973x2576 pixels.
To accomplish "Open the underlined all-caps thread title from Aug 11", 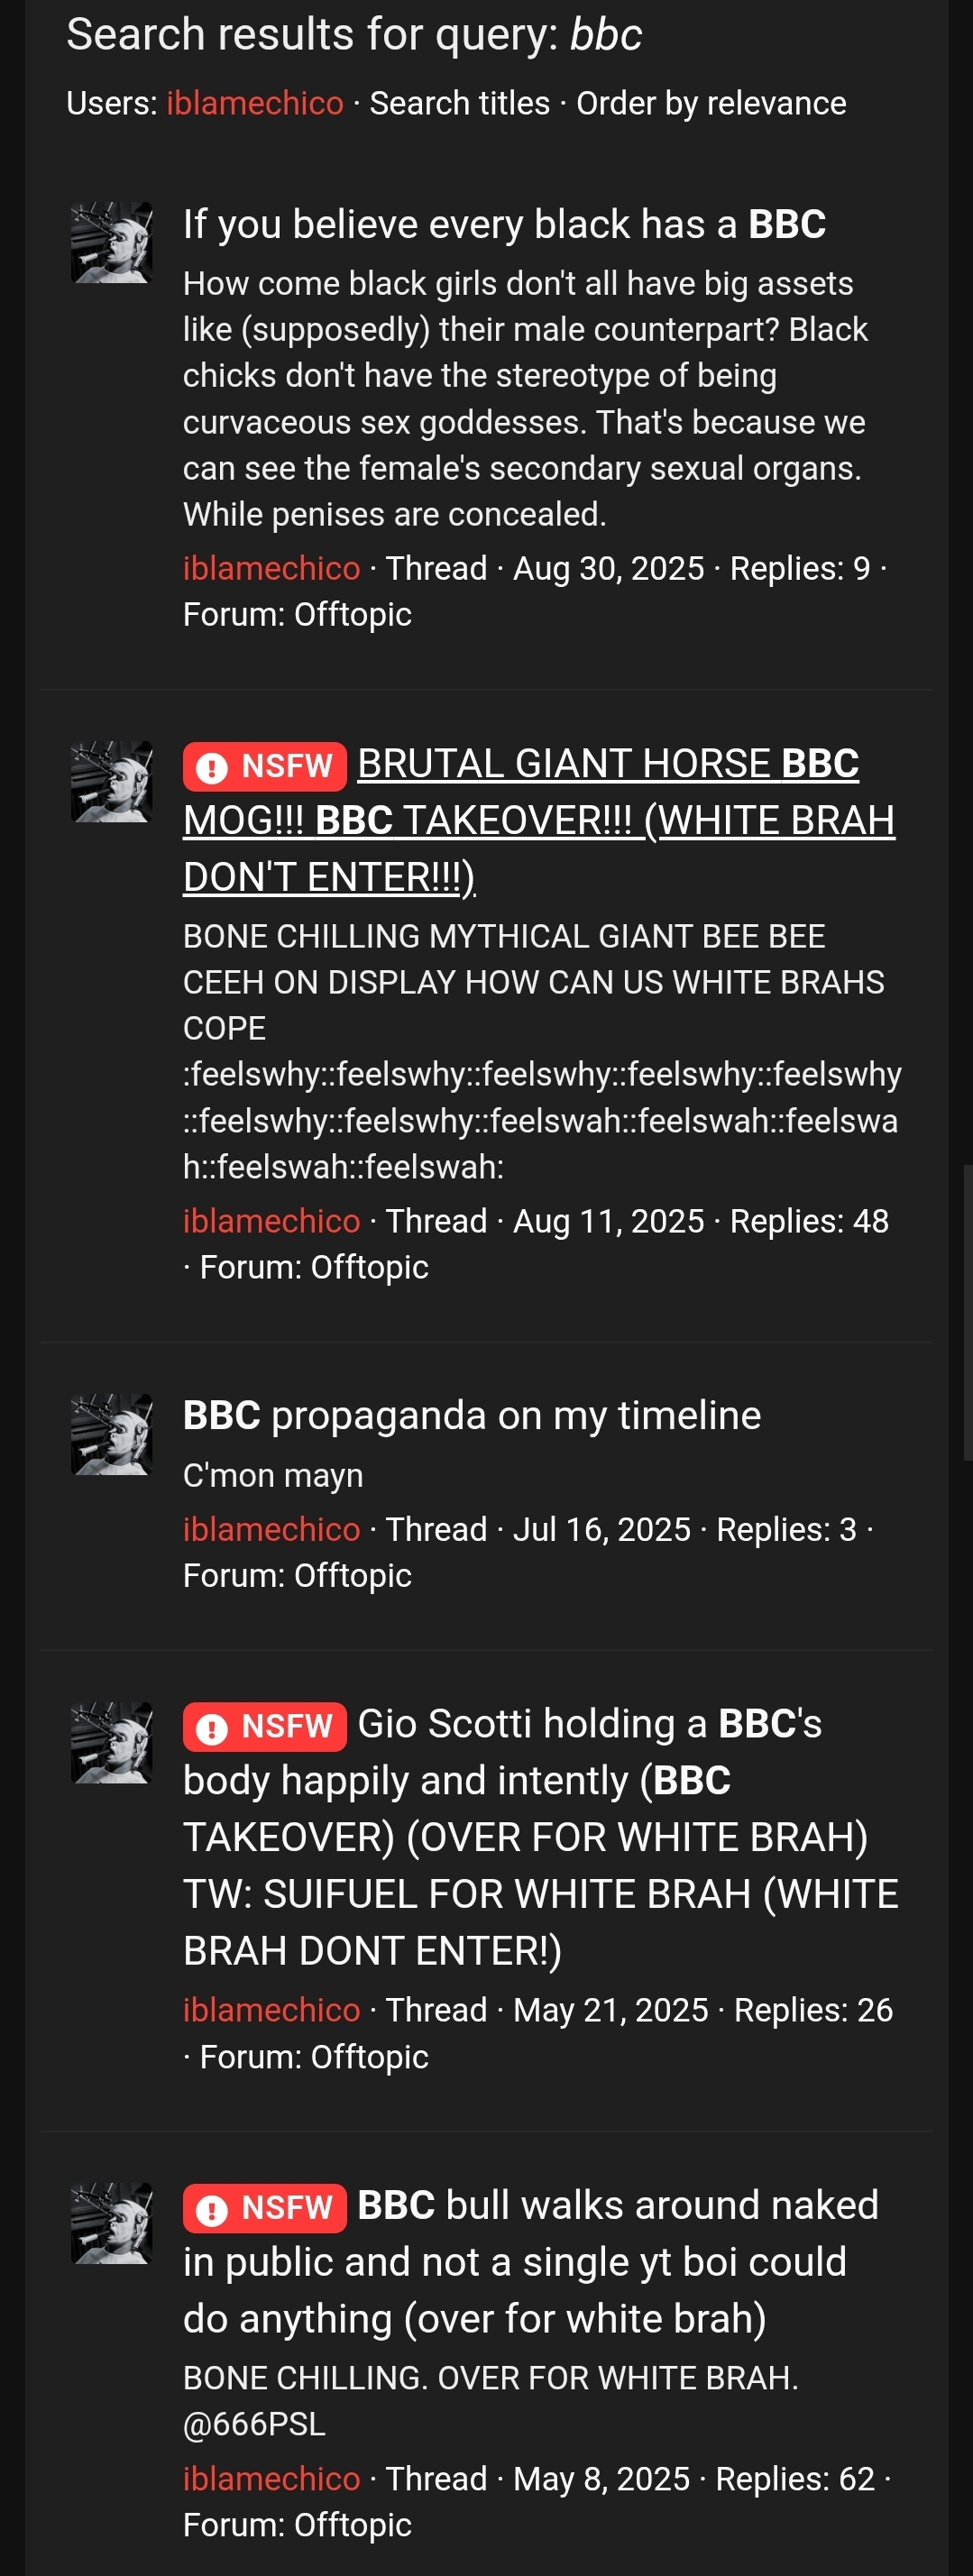I will (x=540, y=820).
